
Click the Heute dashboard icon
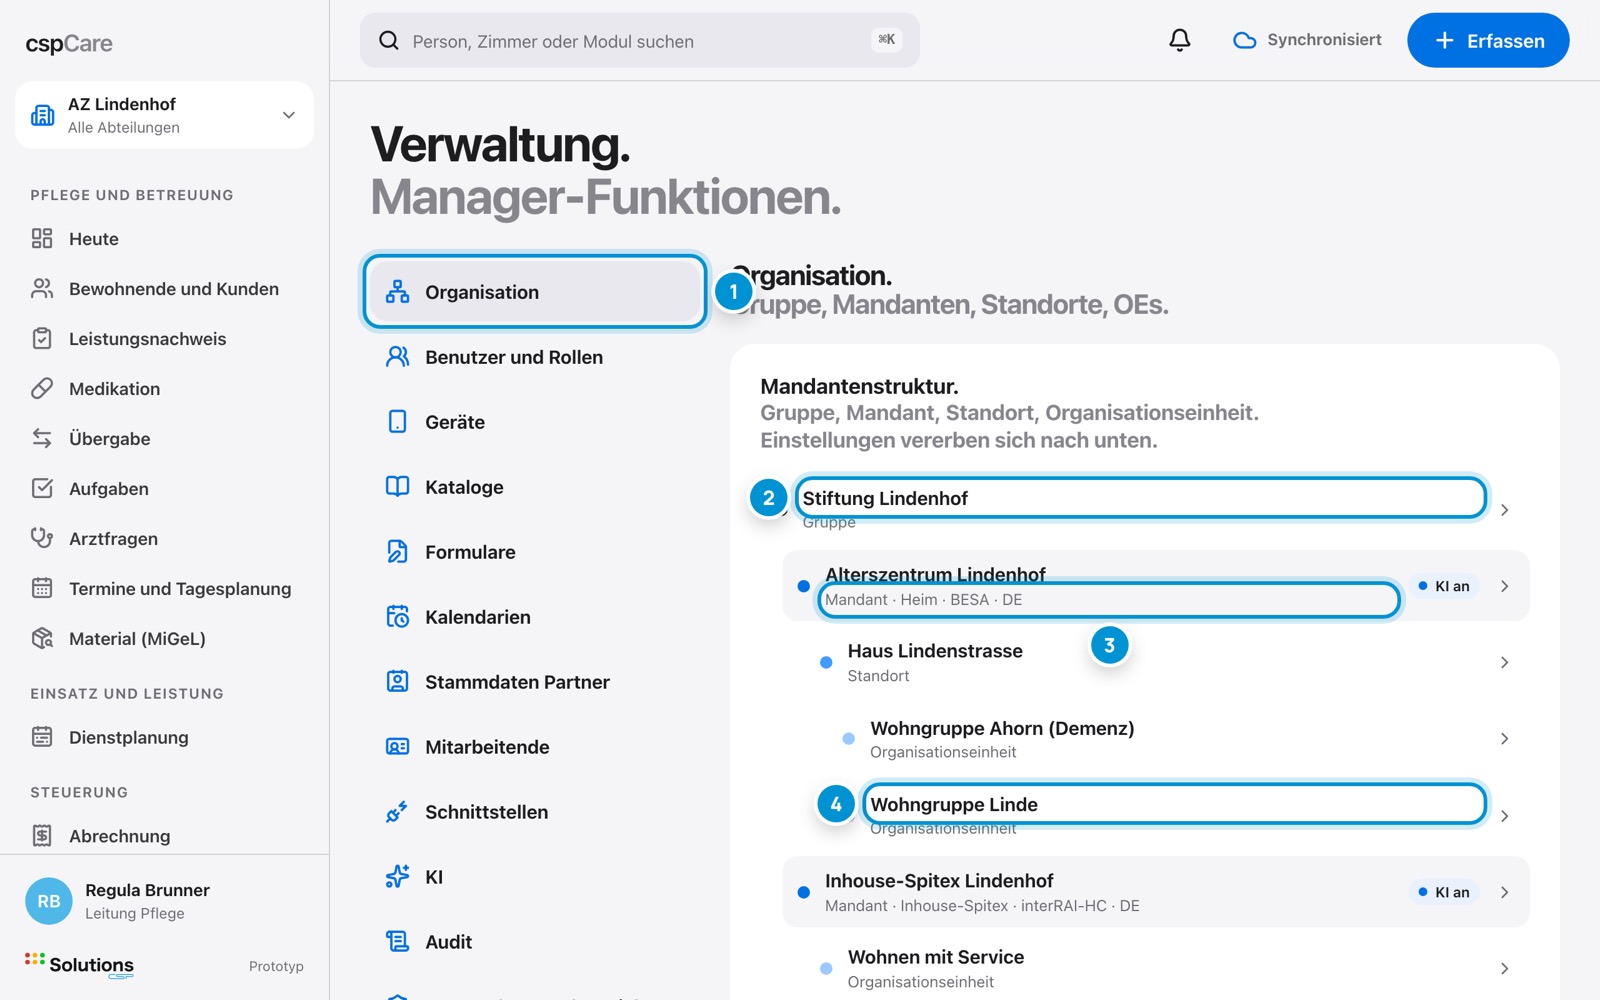click(42, 238)
